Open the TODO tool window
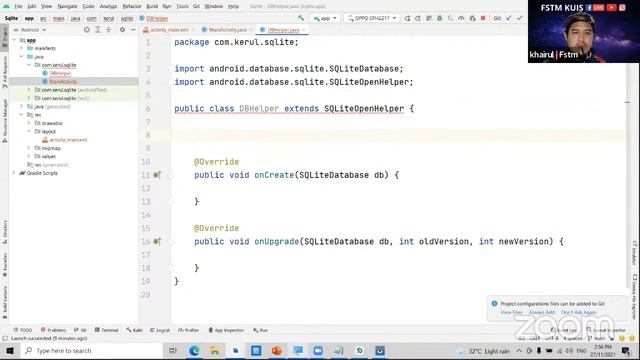Screen dimensions: 640x360 pos(23,330)
